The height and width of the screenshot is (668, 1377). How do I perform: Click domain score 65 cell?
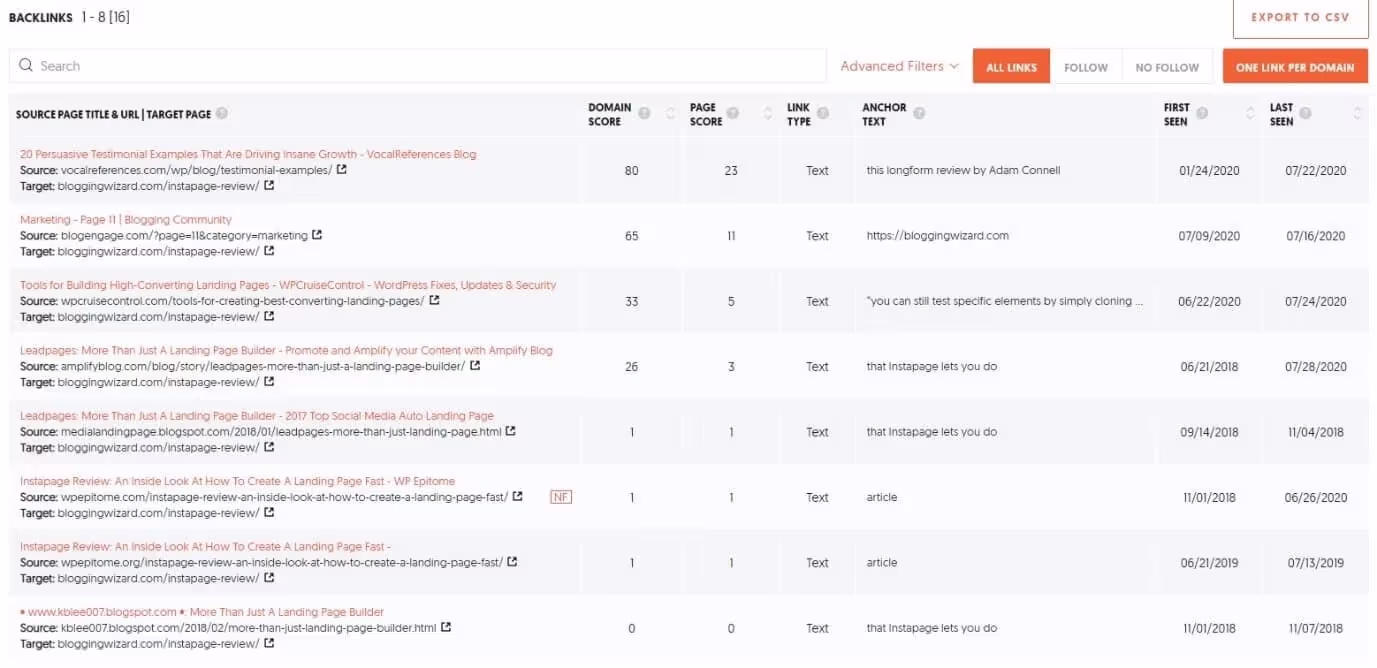click(x=631, y=236)
